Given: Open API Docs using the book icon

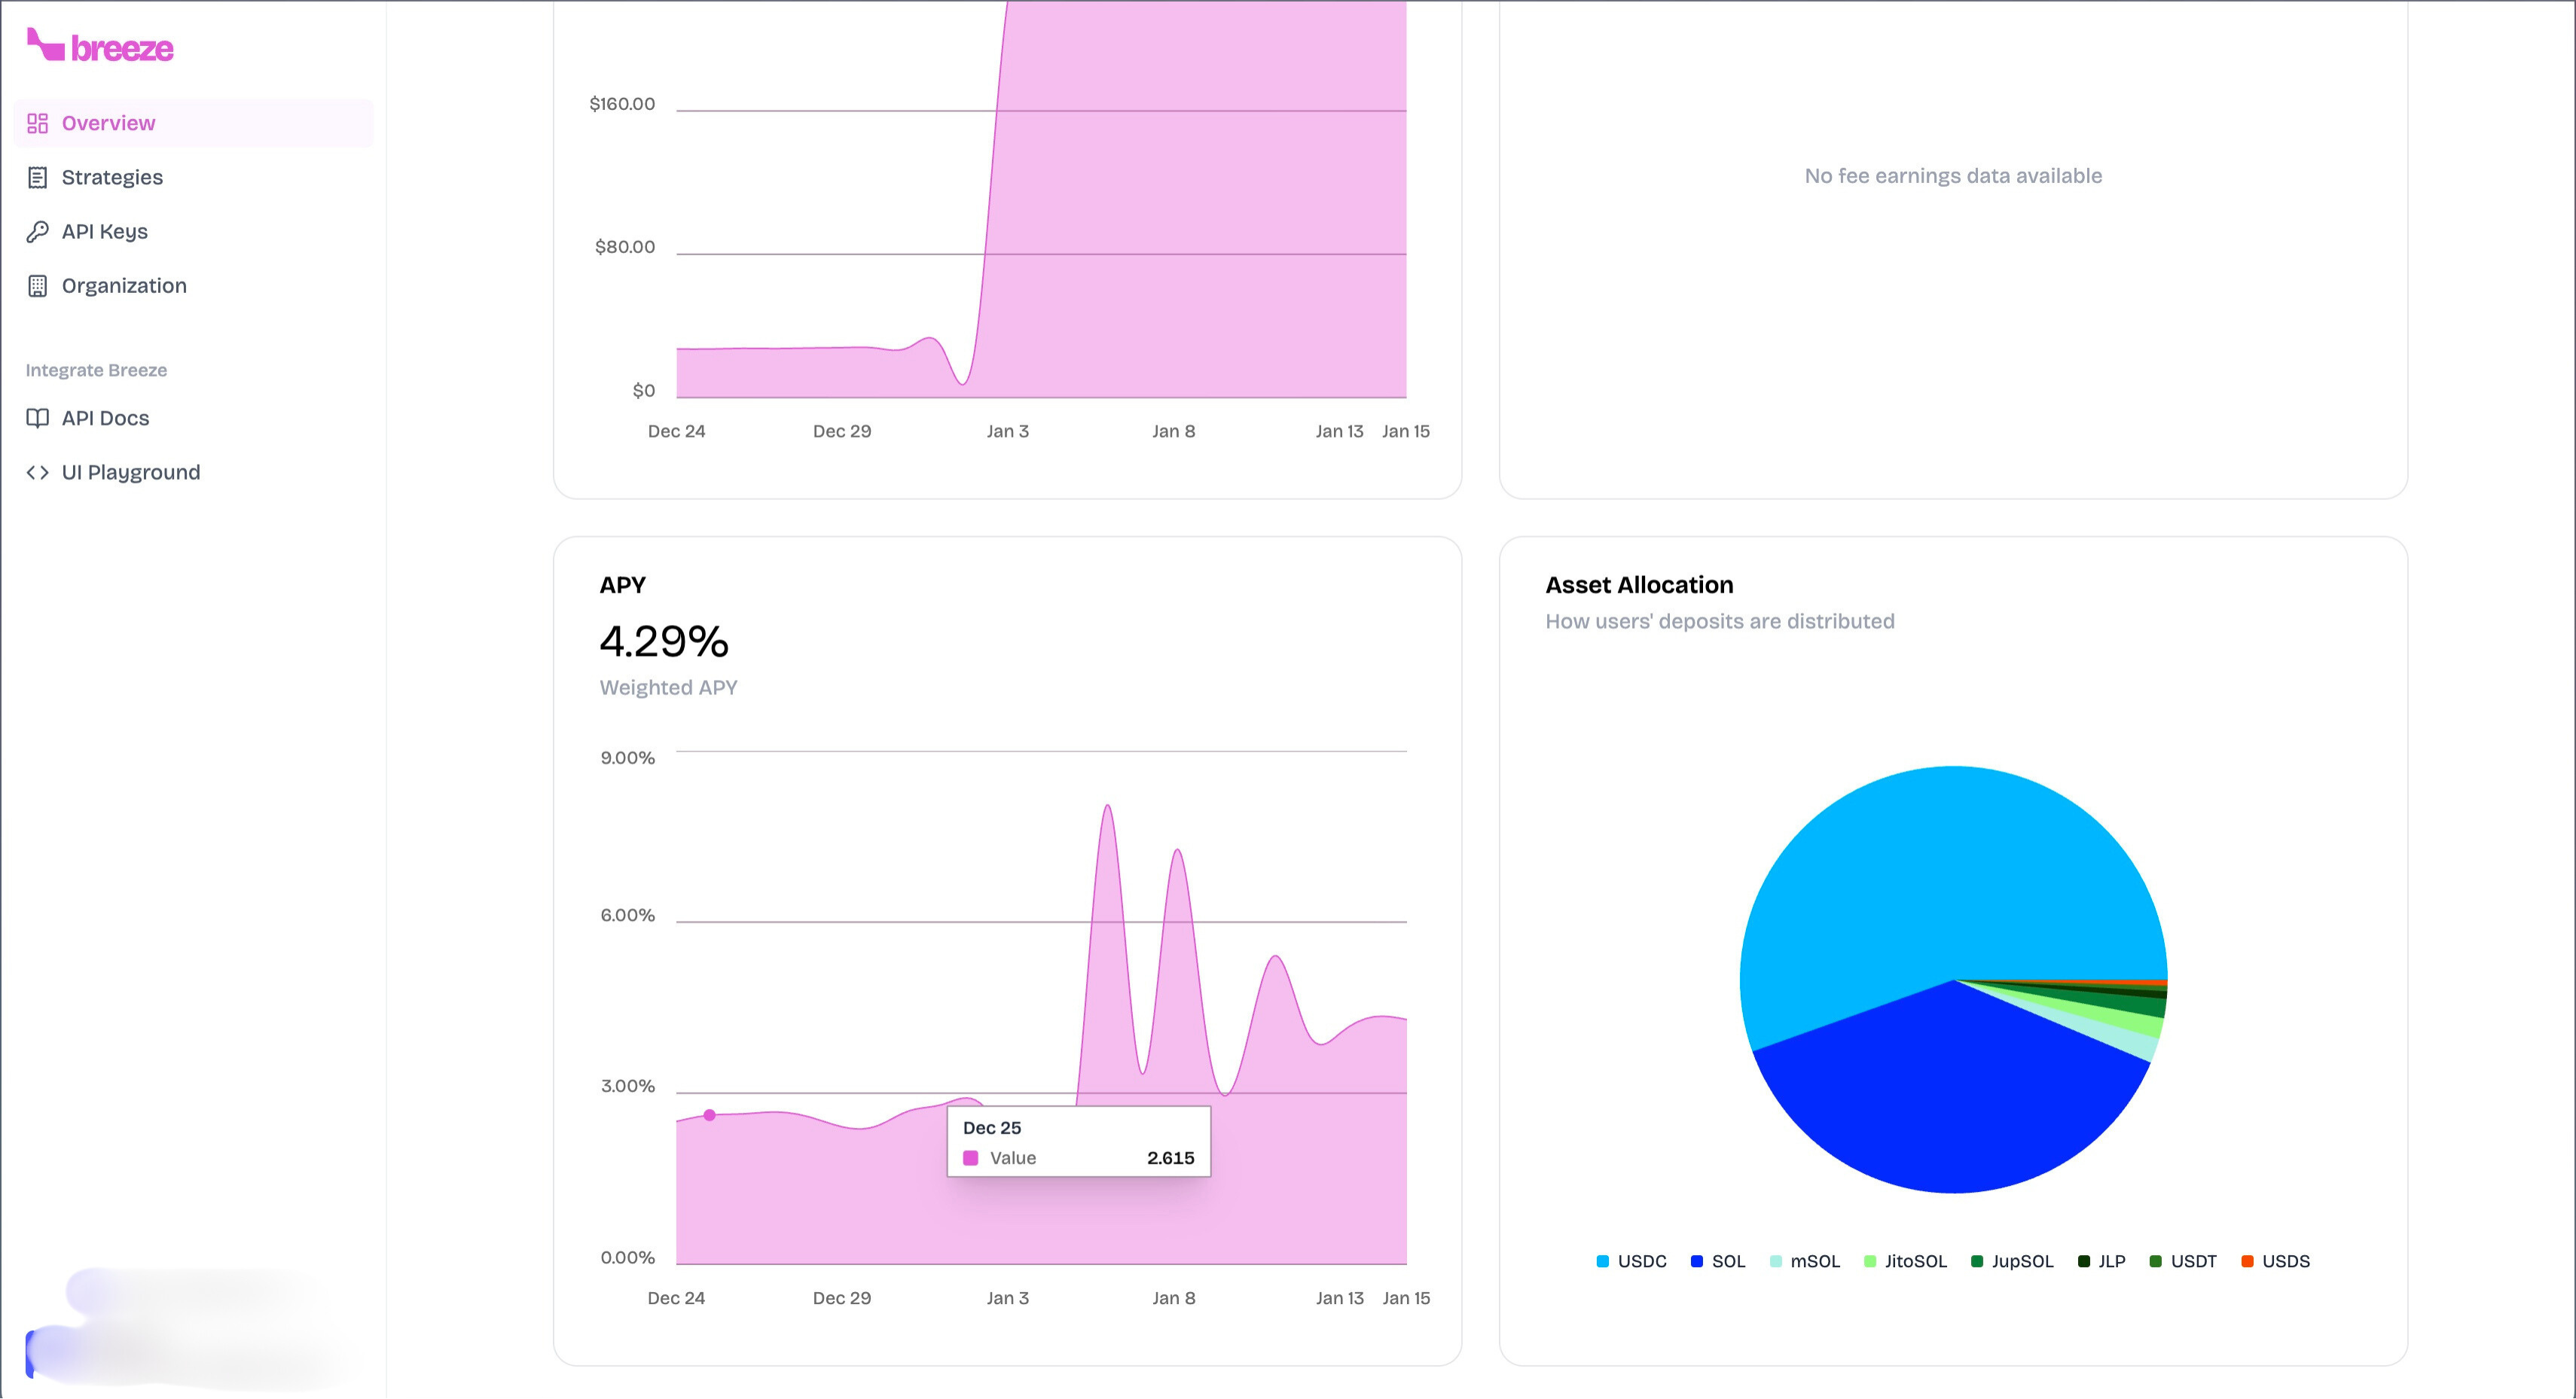Looking at the screenshot, I should pyautogui.click(x=38, y=417).
